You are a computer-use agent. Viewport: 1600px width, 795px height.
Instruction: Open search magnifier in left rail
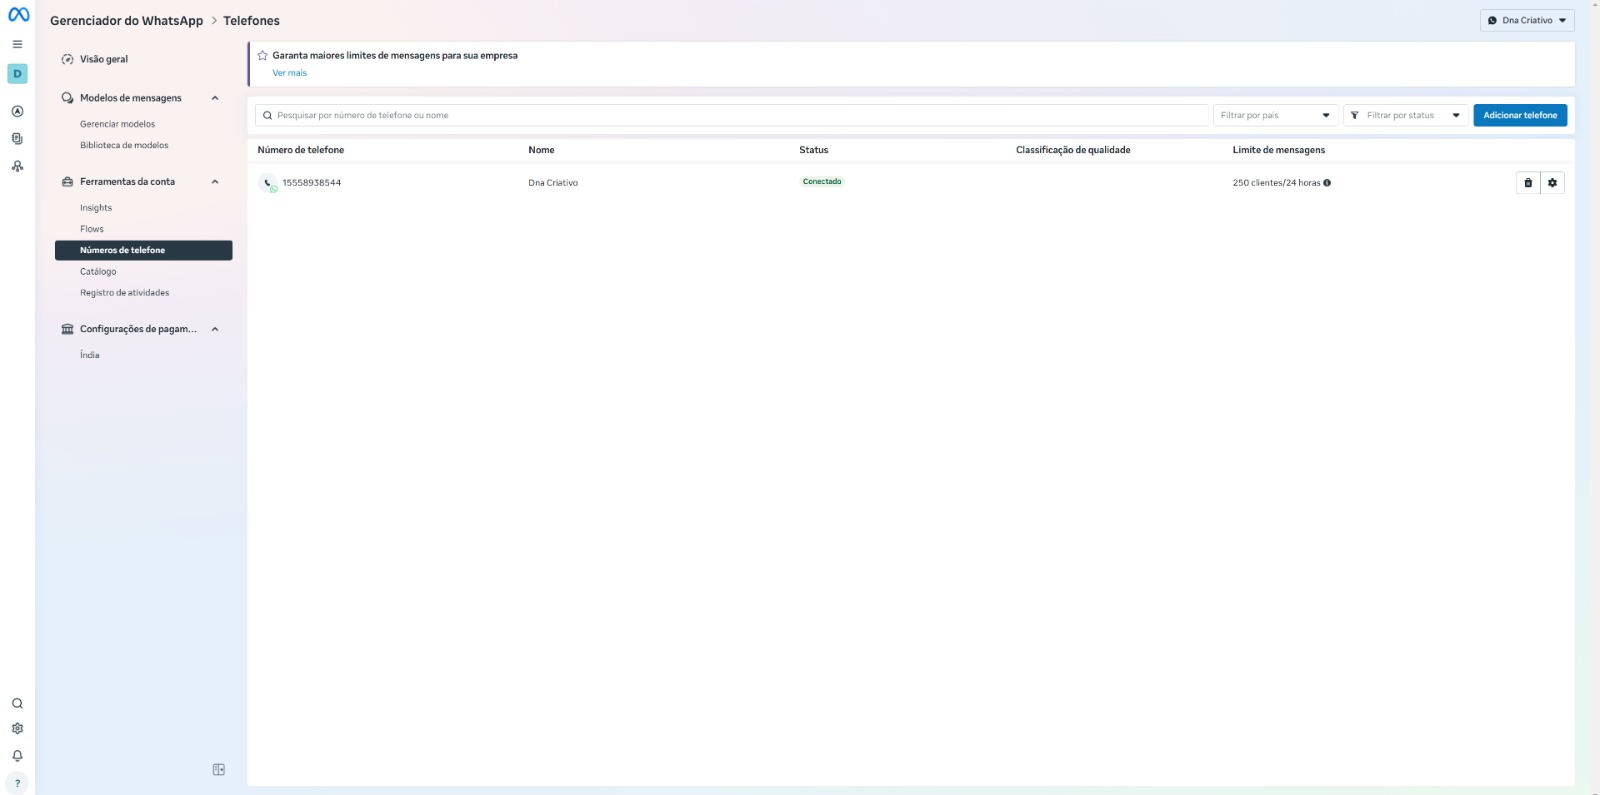click(x=17, y=704)
